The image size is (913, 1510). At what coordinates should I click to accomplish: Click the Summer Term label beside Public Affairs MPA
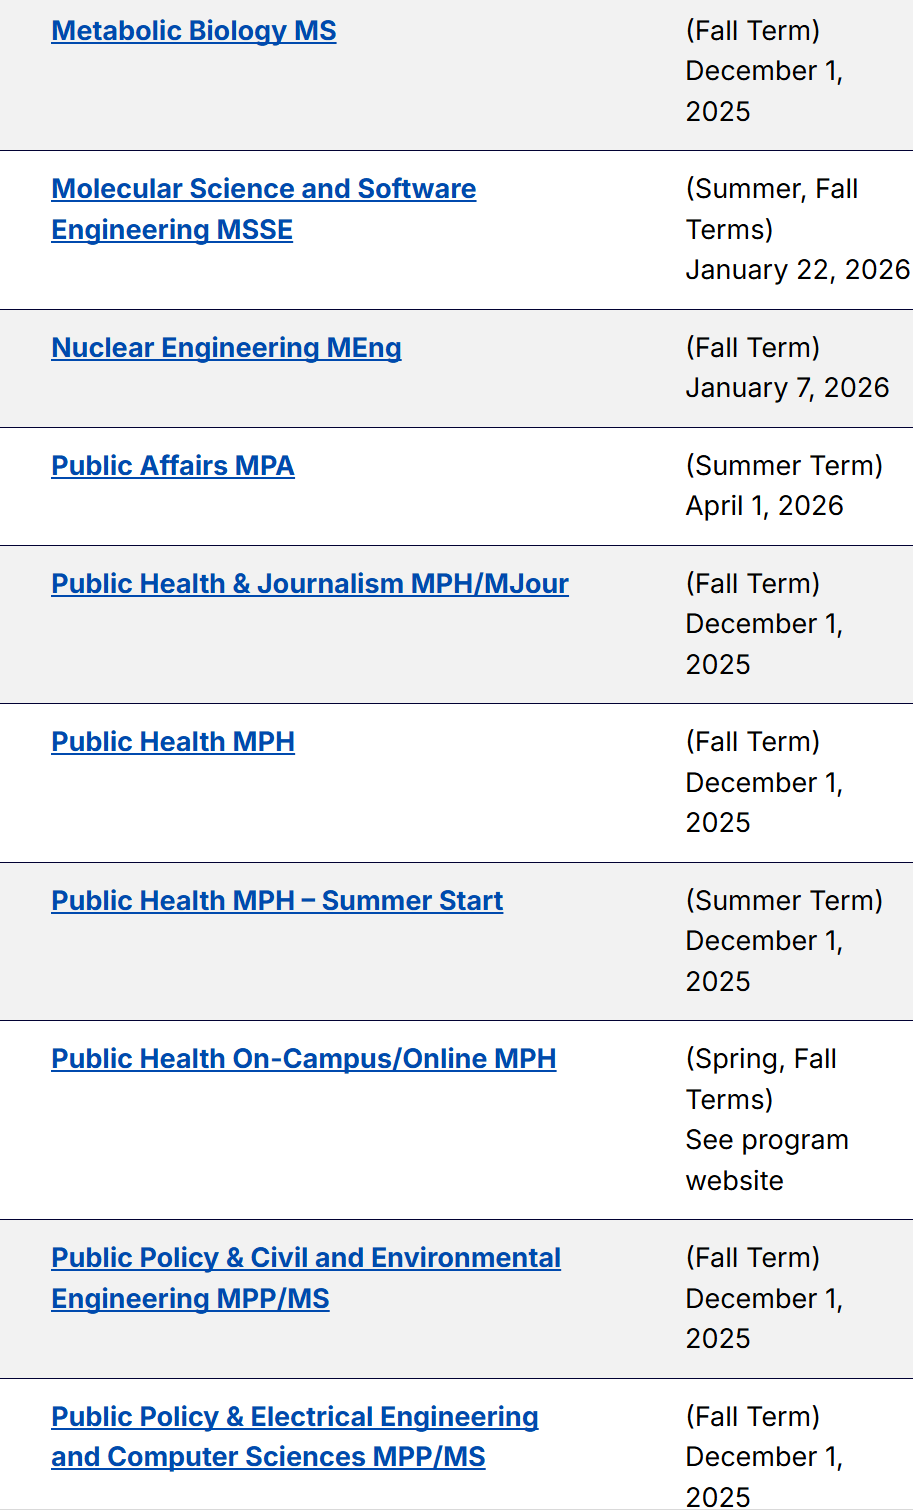click(x=784, y=466)
